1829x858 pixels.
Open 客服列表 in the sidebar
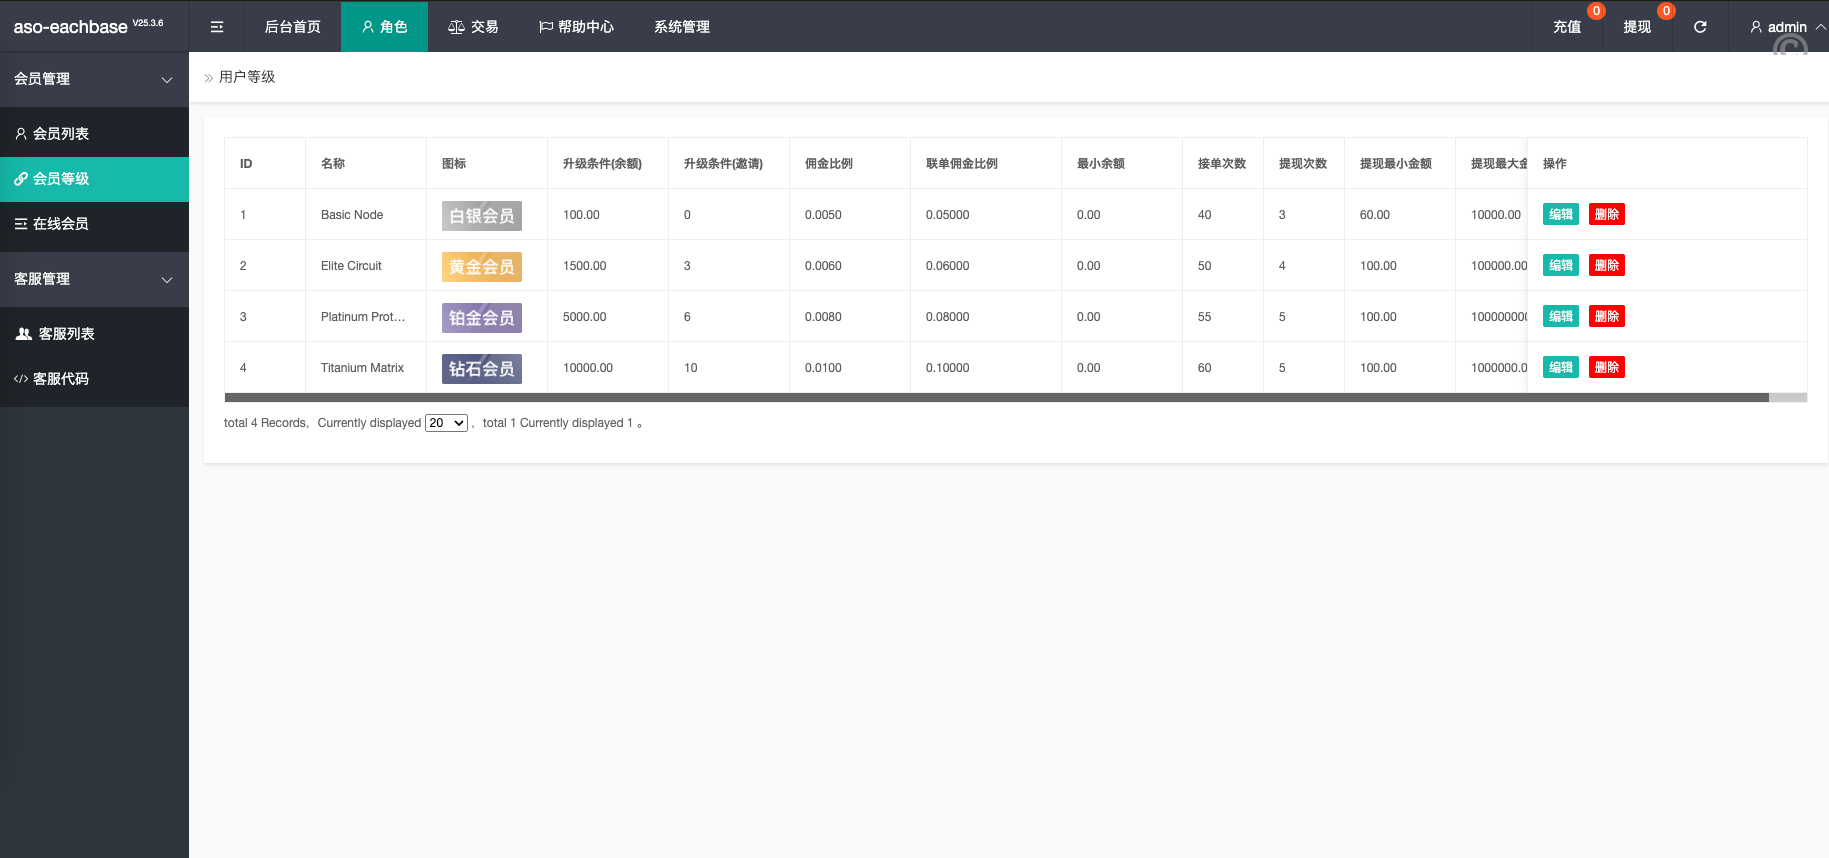point(66,334)
